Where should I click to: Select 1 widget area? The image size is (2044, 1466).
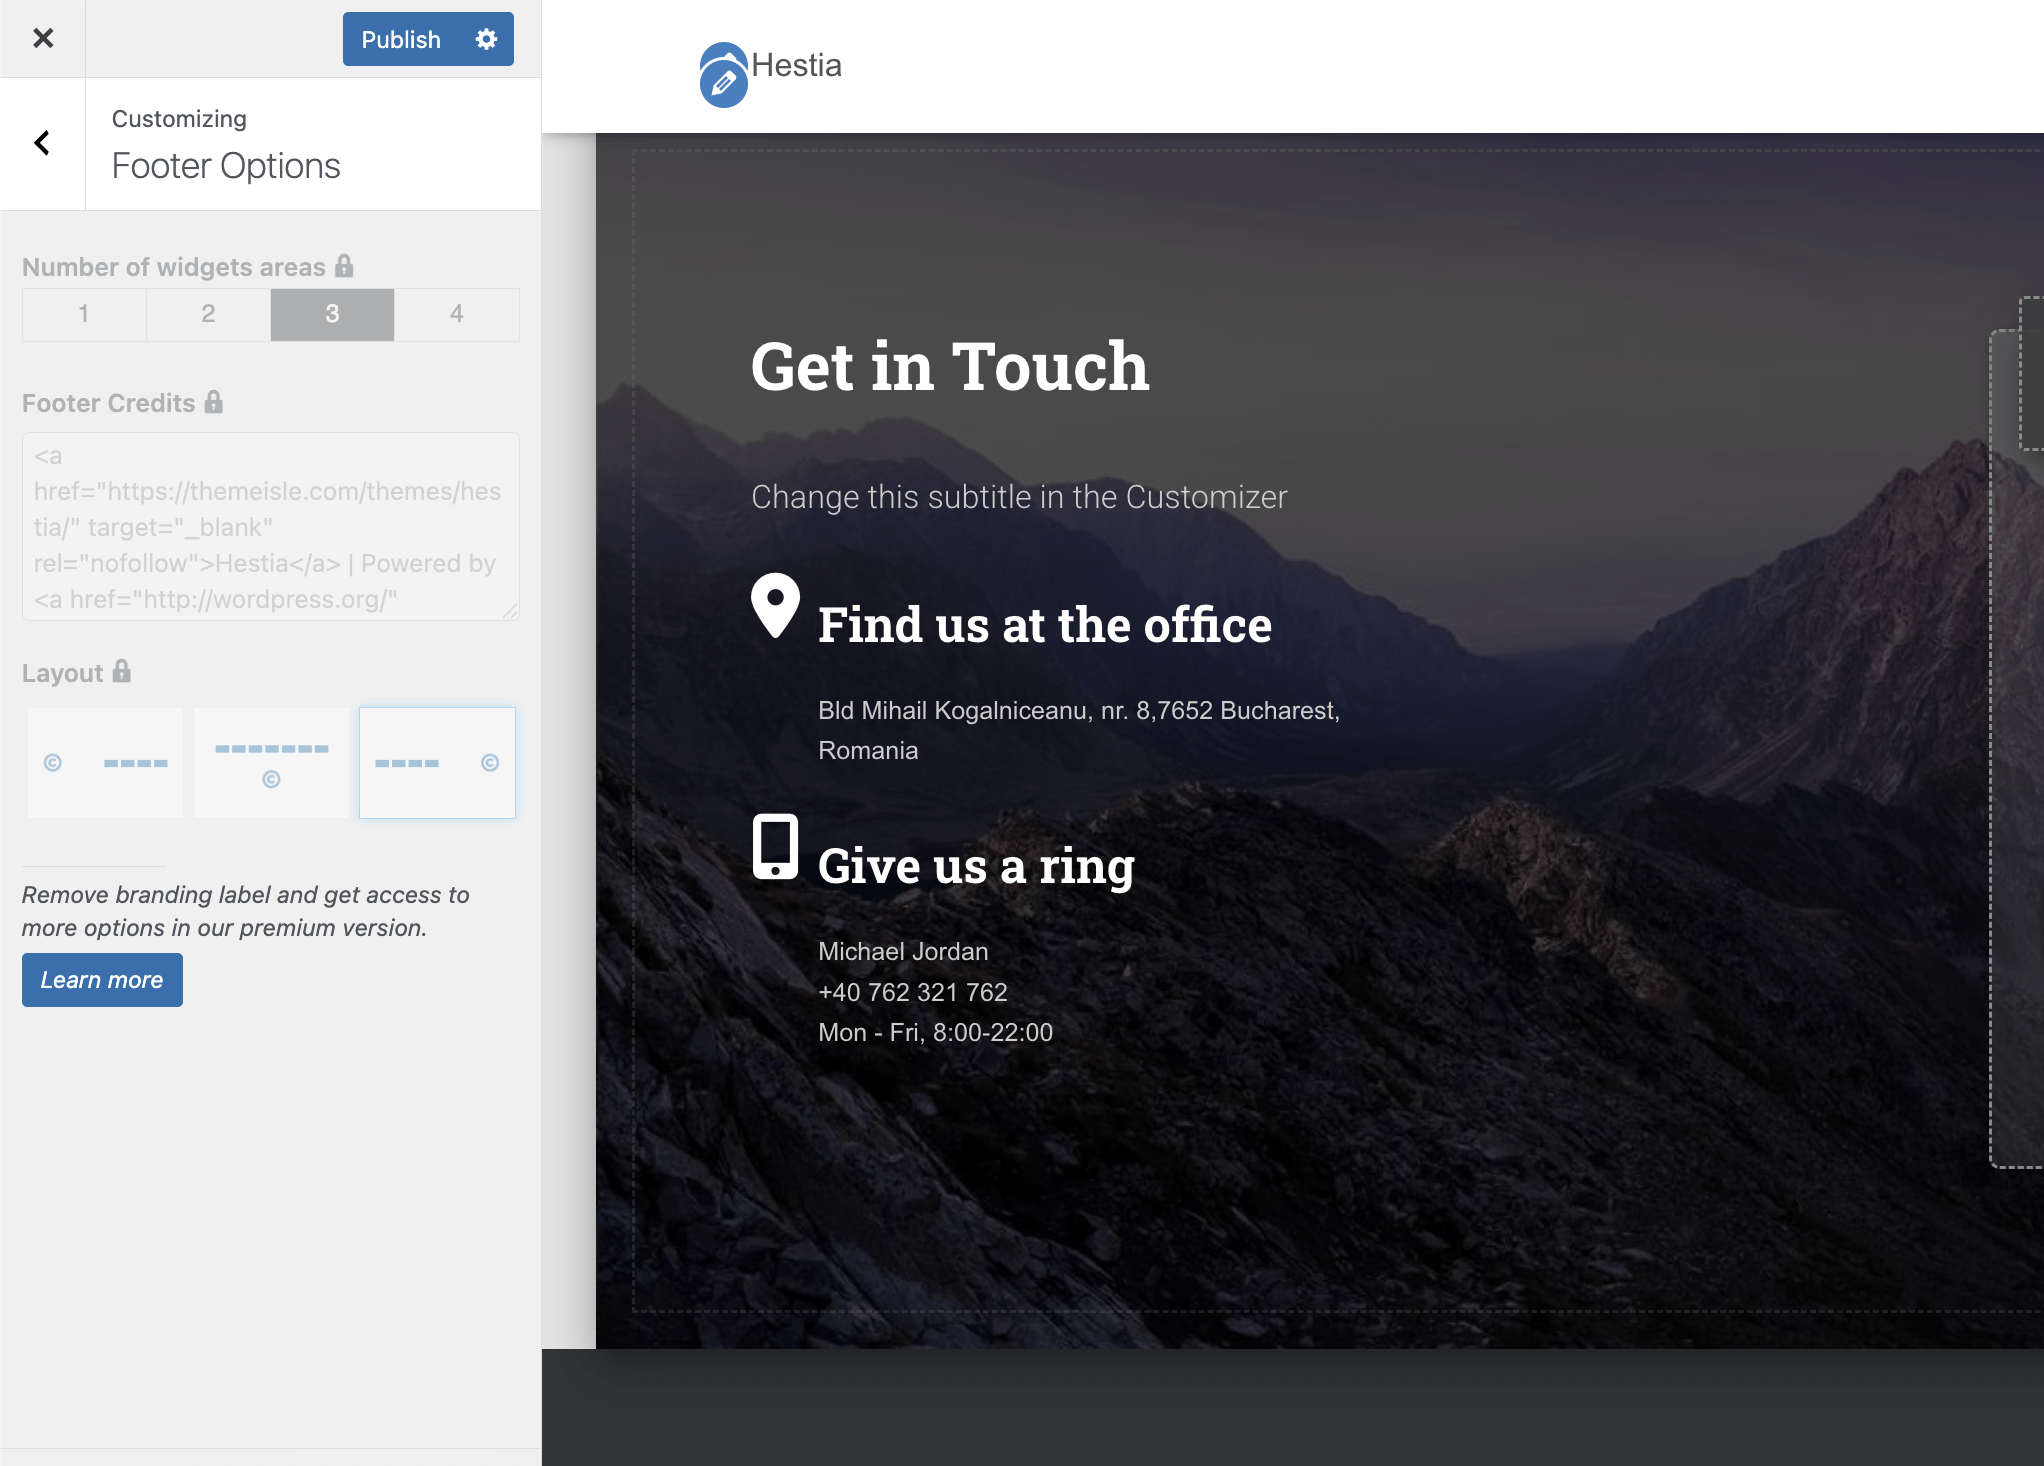pyautogui.click(x=84, y=314)
